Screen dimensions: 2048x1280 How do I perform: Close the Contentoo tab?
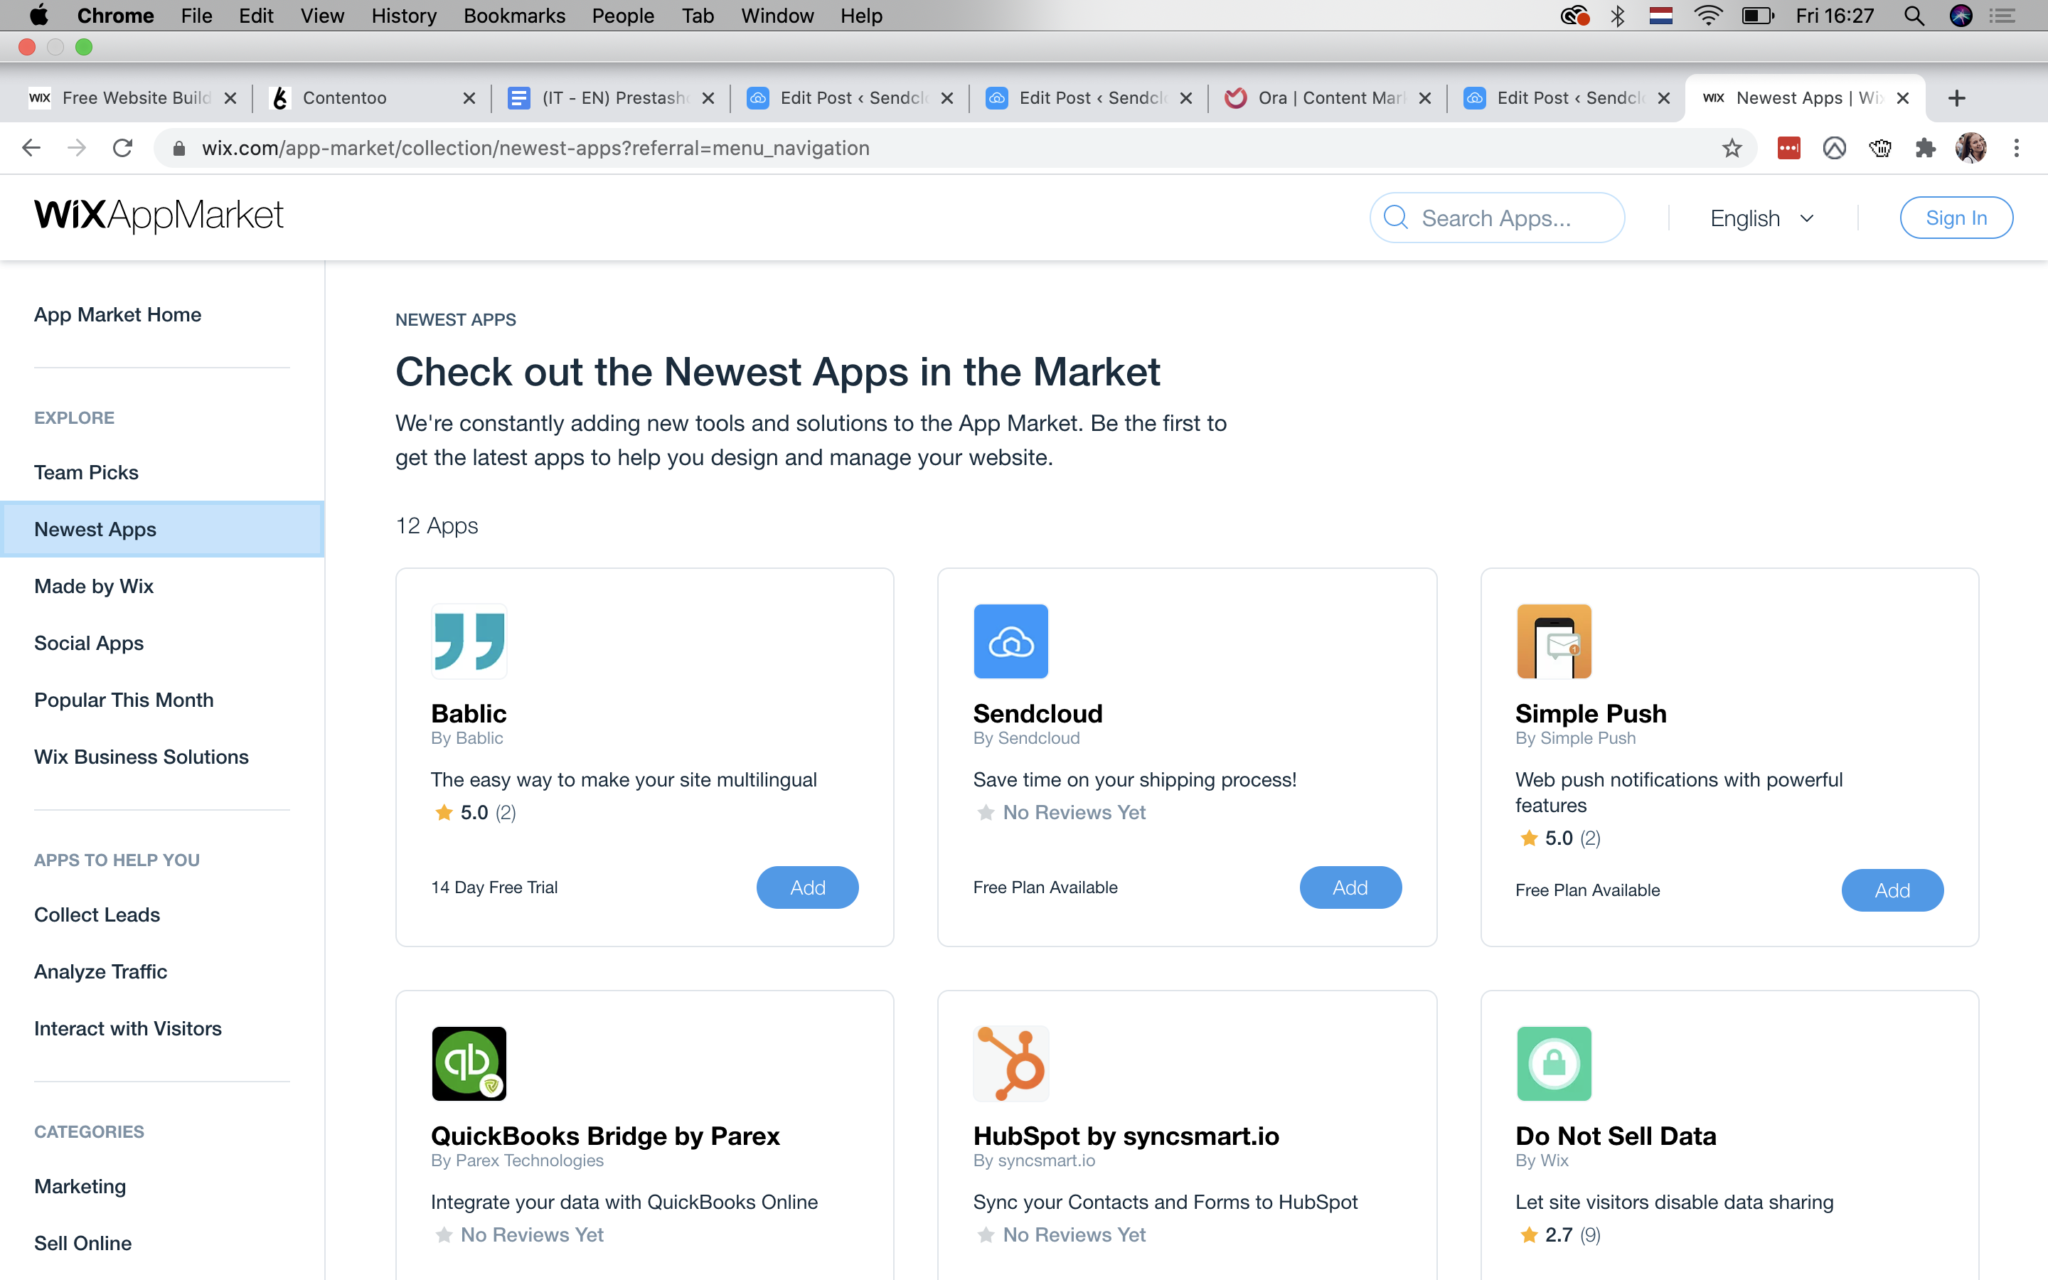[x=469, y=98]
